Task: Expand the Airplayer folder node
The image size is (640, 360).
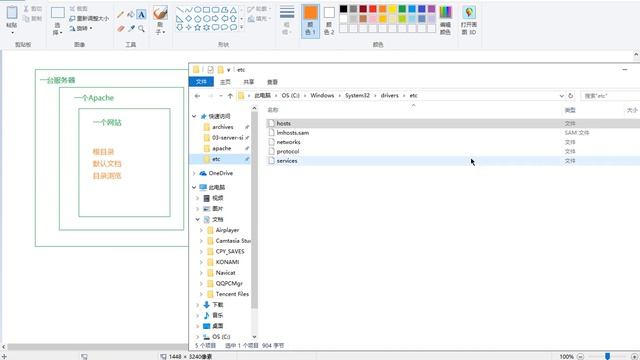Action: click(x=201, y=230)
